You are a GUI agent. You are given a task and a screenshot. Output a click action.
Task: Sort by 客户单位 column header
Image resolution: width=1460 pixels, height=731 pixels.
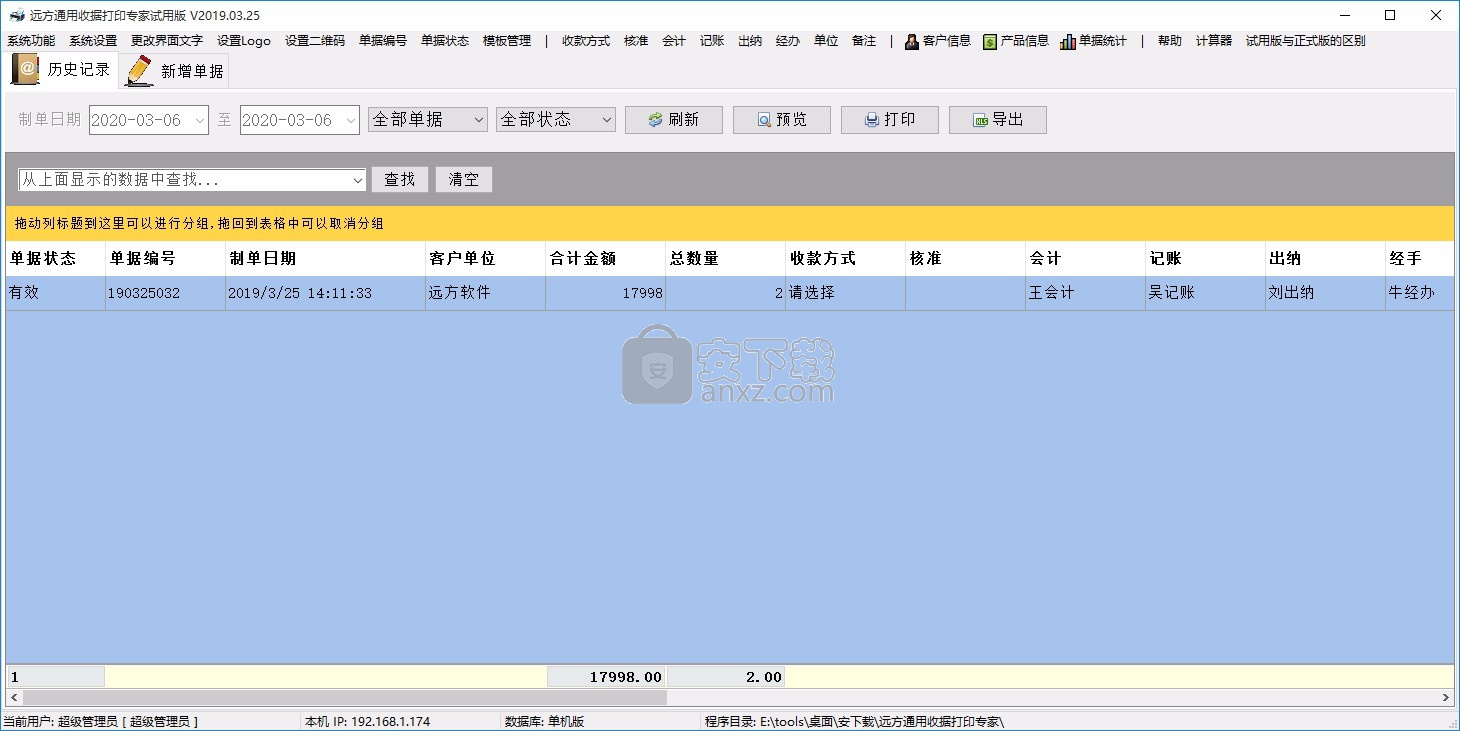click(x=485, y=258)
